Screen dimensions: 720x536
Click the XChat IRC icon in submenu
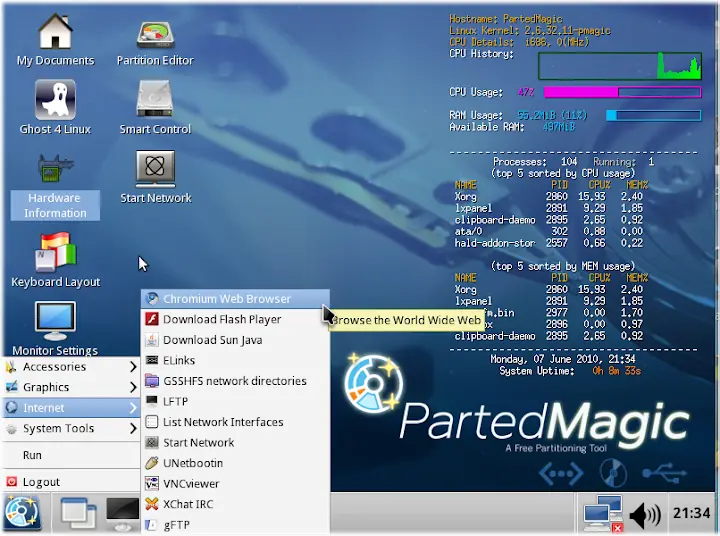(x=152, y=504)
